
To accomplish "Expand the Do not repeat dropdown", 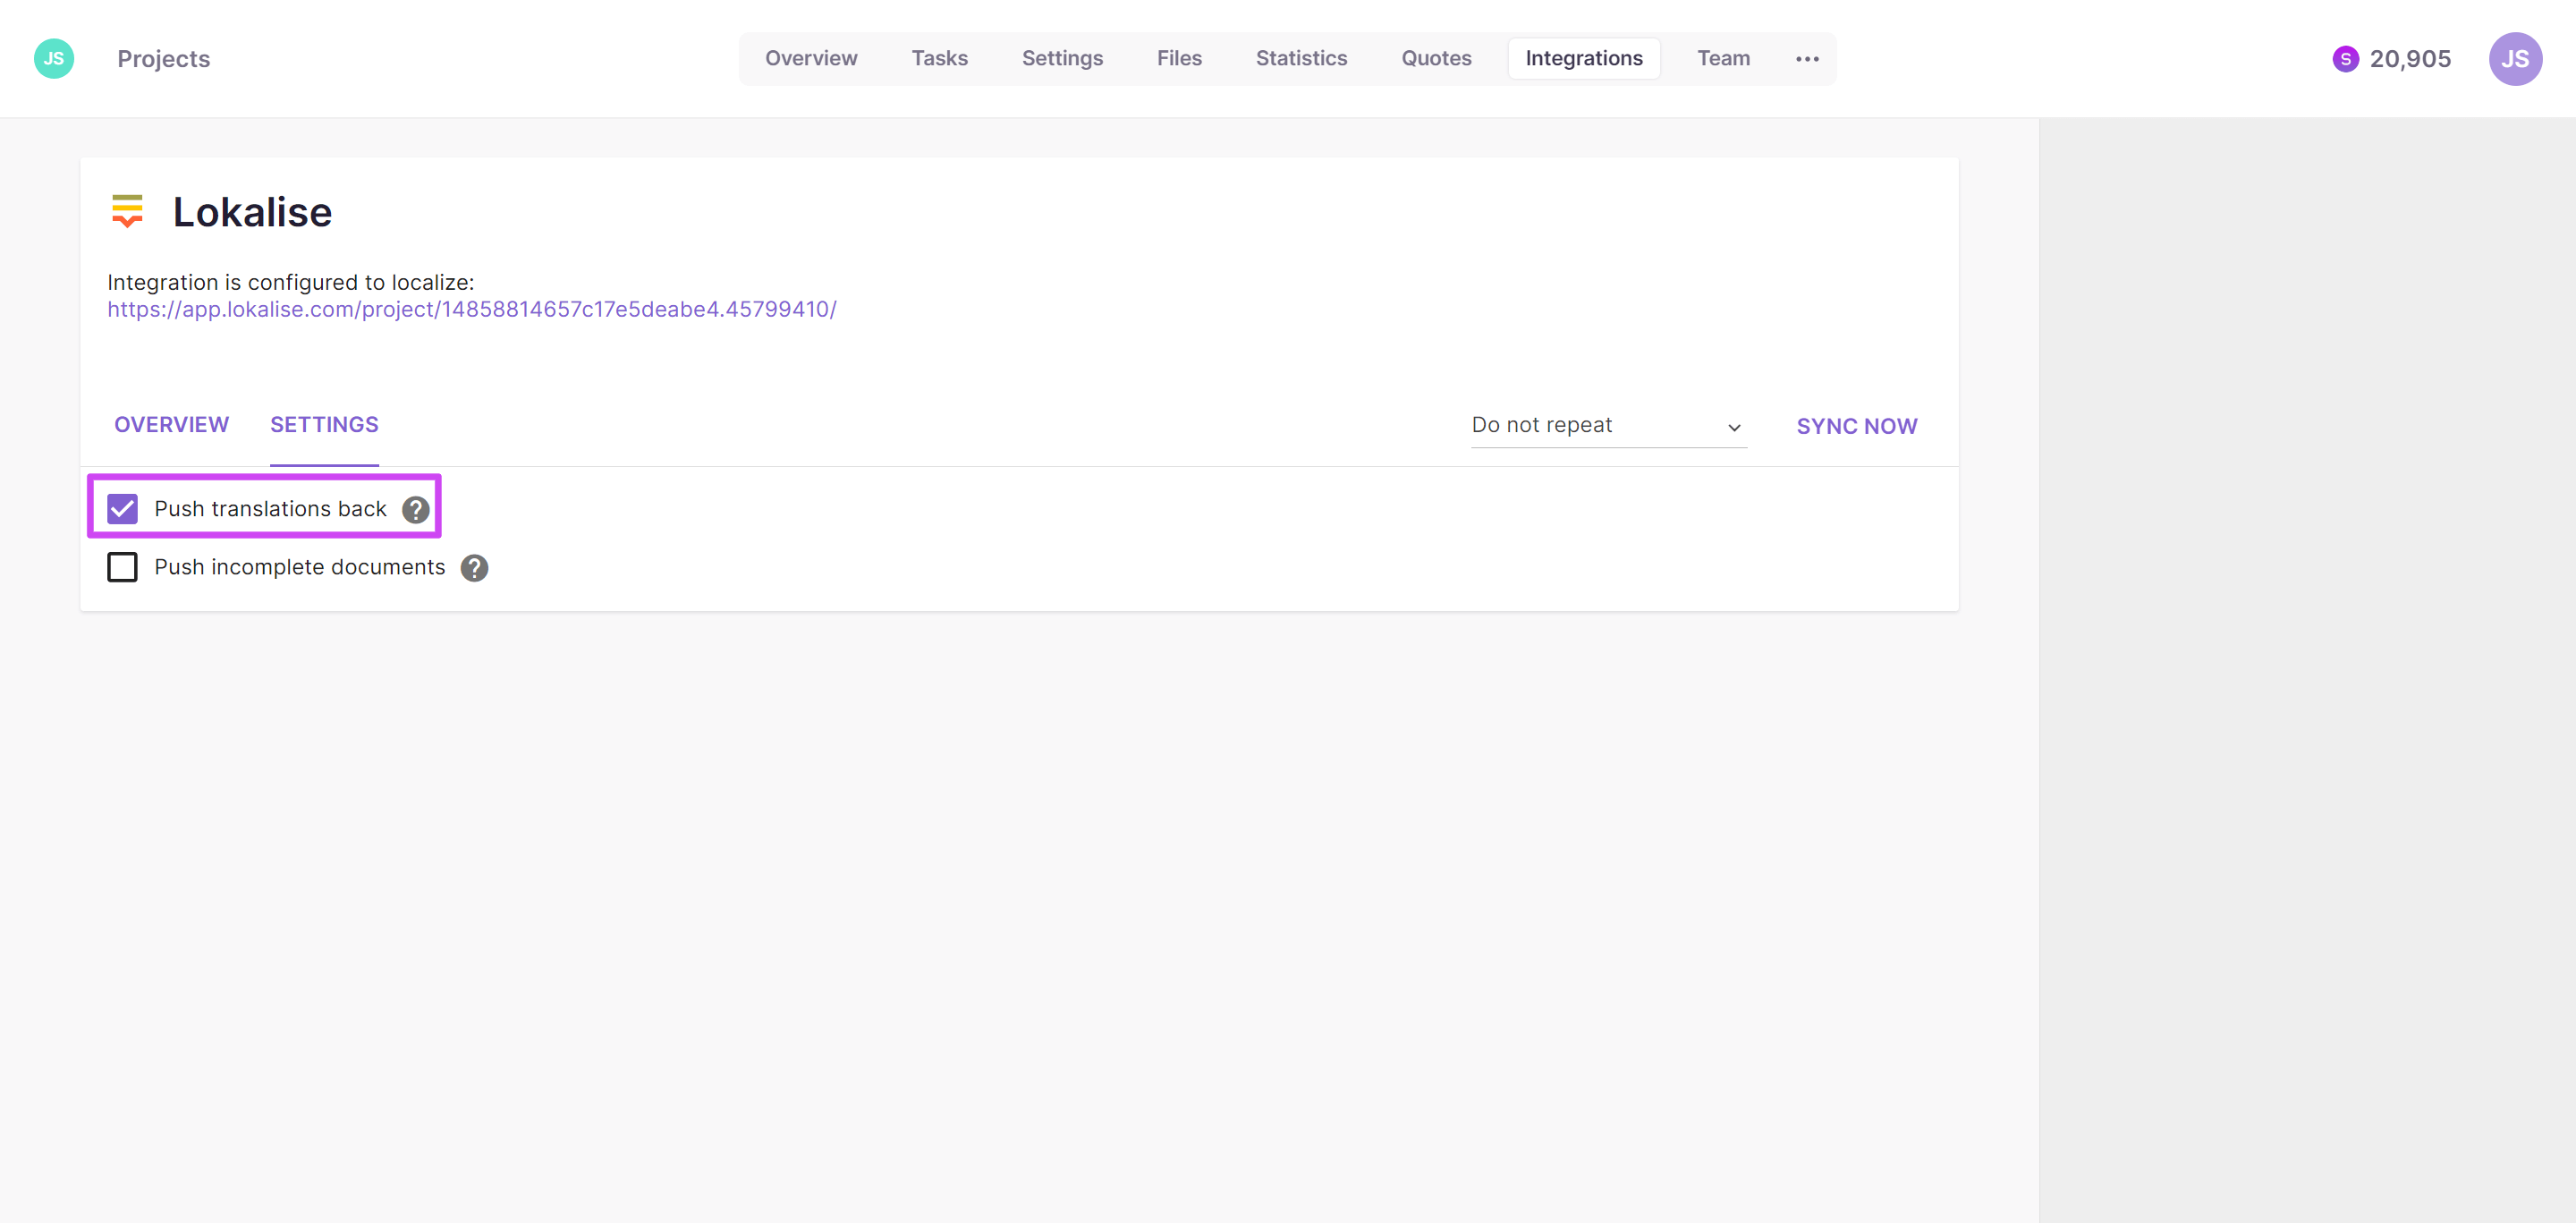I will pyautogui.click(x=1609, y=426).
